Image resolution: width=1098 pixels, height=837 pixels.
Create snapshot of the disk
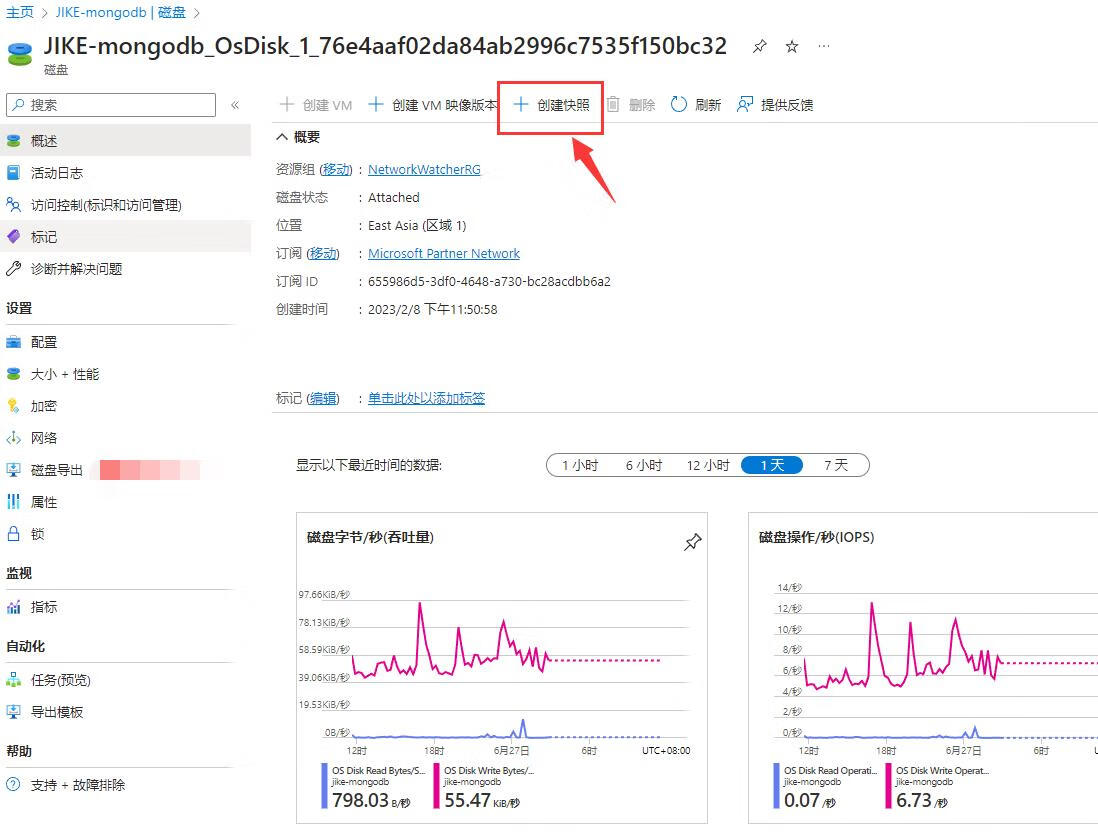point(552,105)
